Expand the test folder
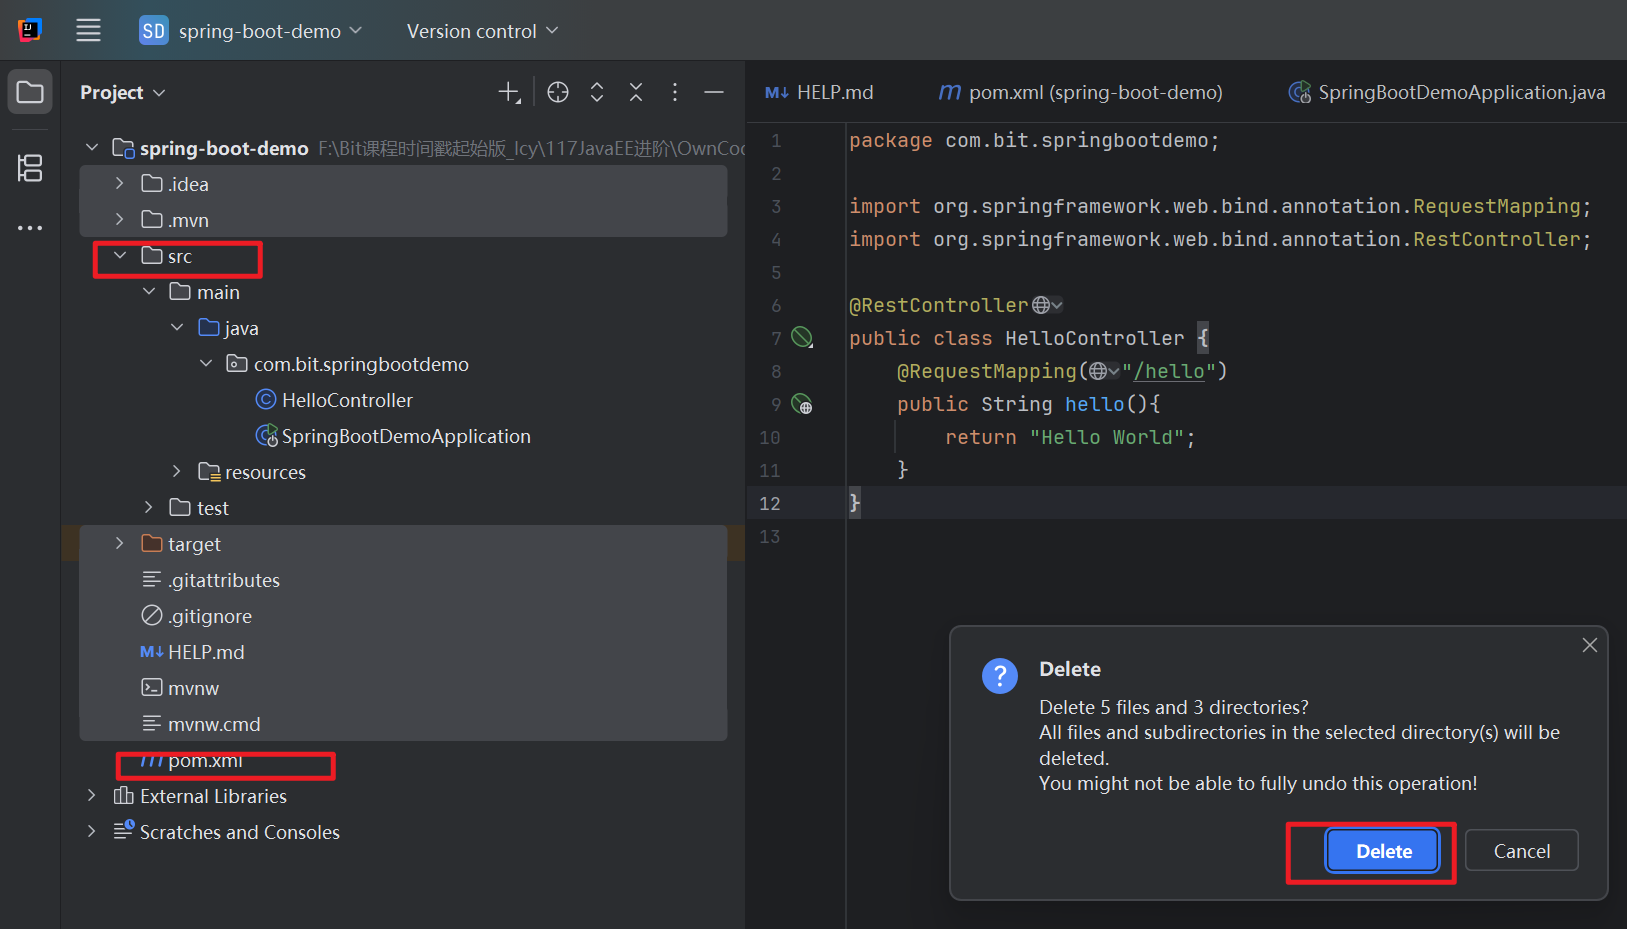Screen dimensions: 1627x929 click(149, 508)
